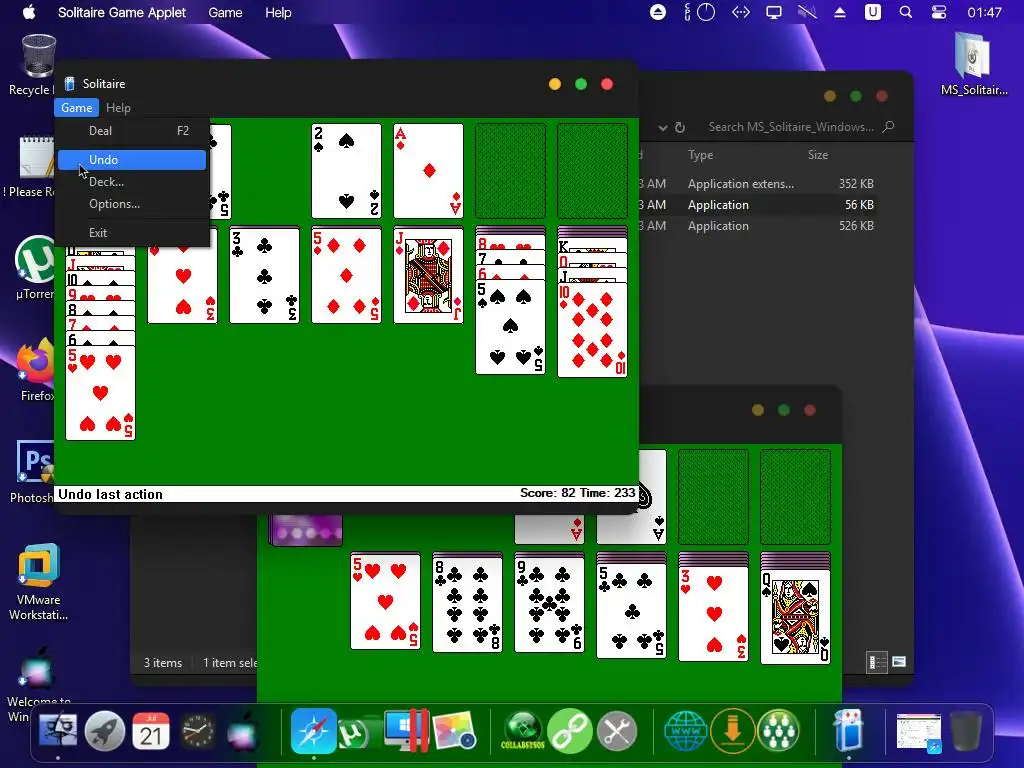Open the Clock icon in the dock
The height and width of the screenshot is (768, 1024).
pyautogui.click(x=197, y=731)
